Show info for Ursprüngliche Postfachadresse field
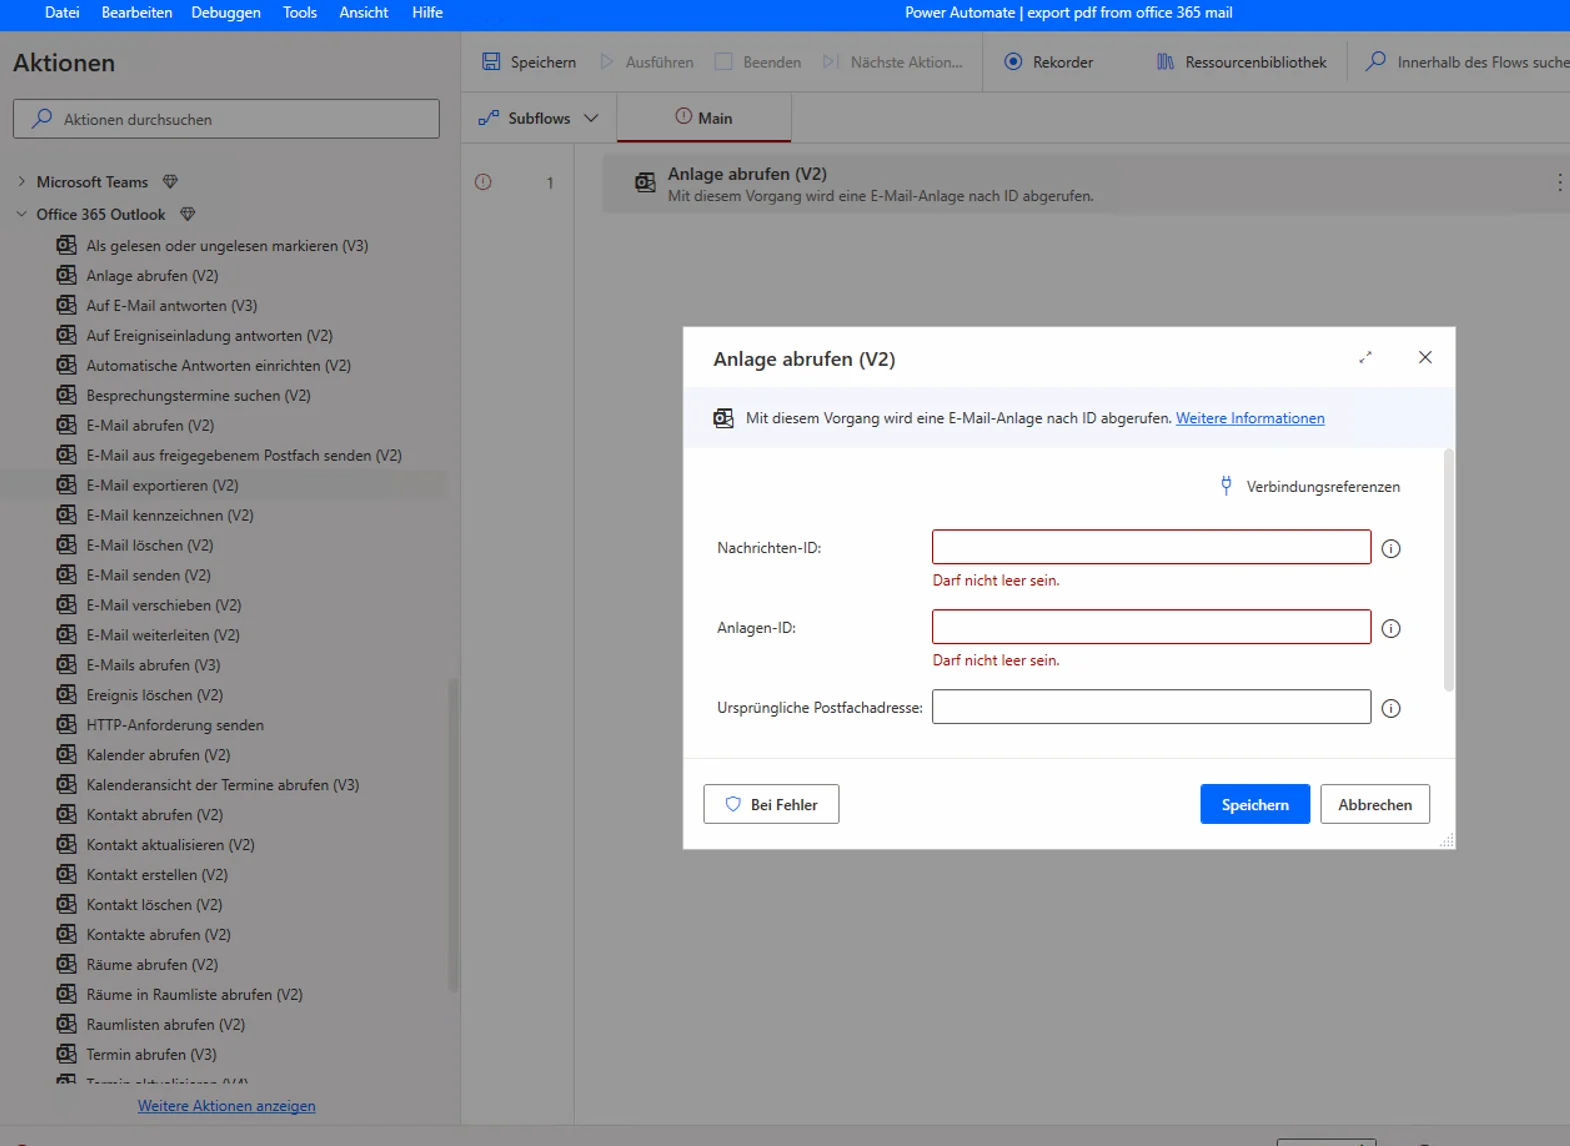The width and height of the screenshot is (1570, 1146). coord(1391,708)
